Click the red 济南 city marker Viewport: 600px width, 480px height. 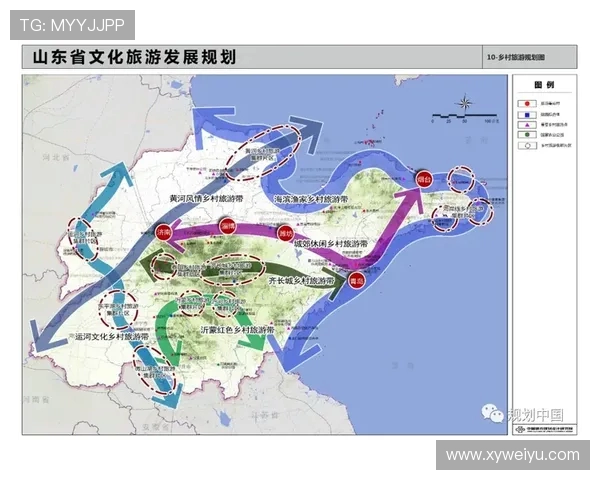(x=164, y=231)
